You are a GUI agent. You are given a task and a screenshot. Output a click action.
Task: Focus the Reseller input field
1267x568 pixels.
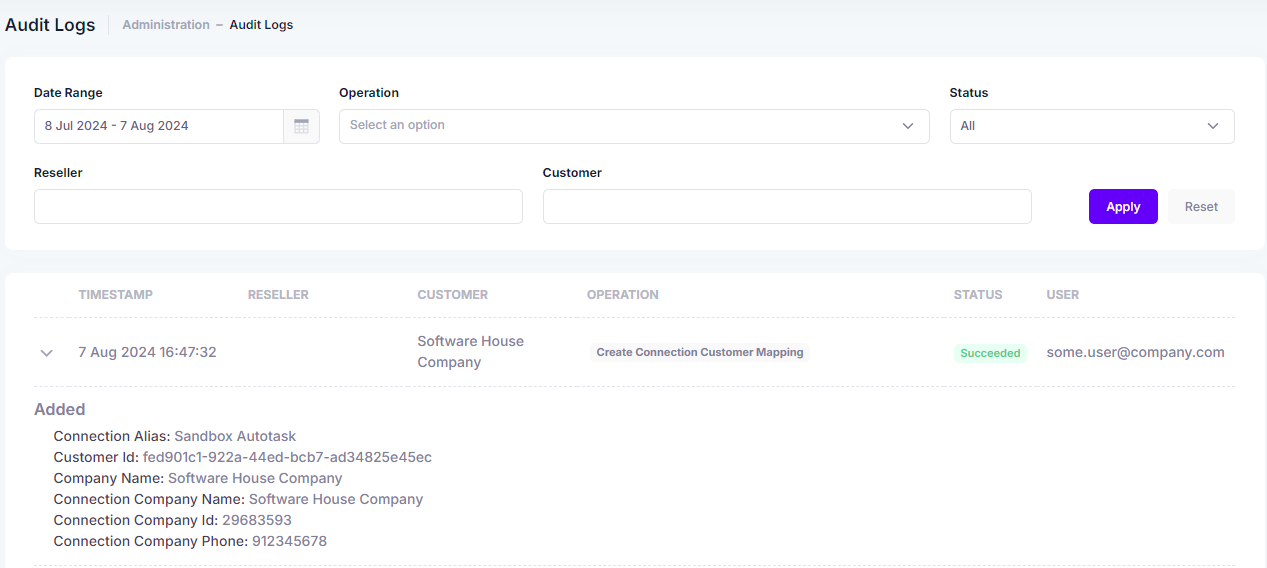click(x=278, y=206)
